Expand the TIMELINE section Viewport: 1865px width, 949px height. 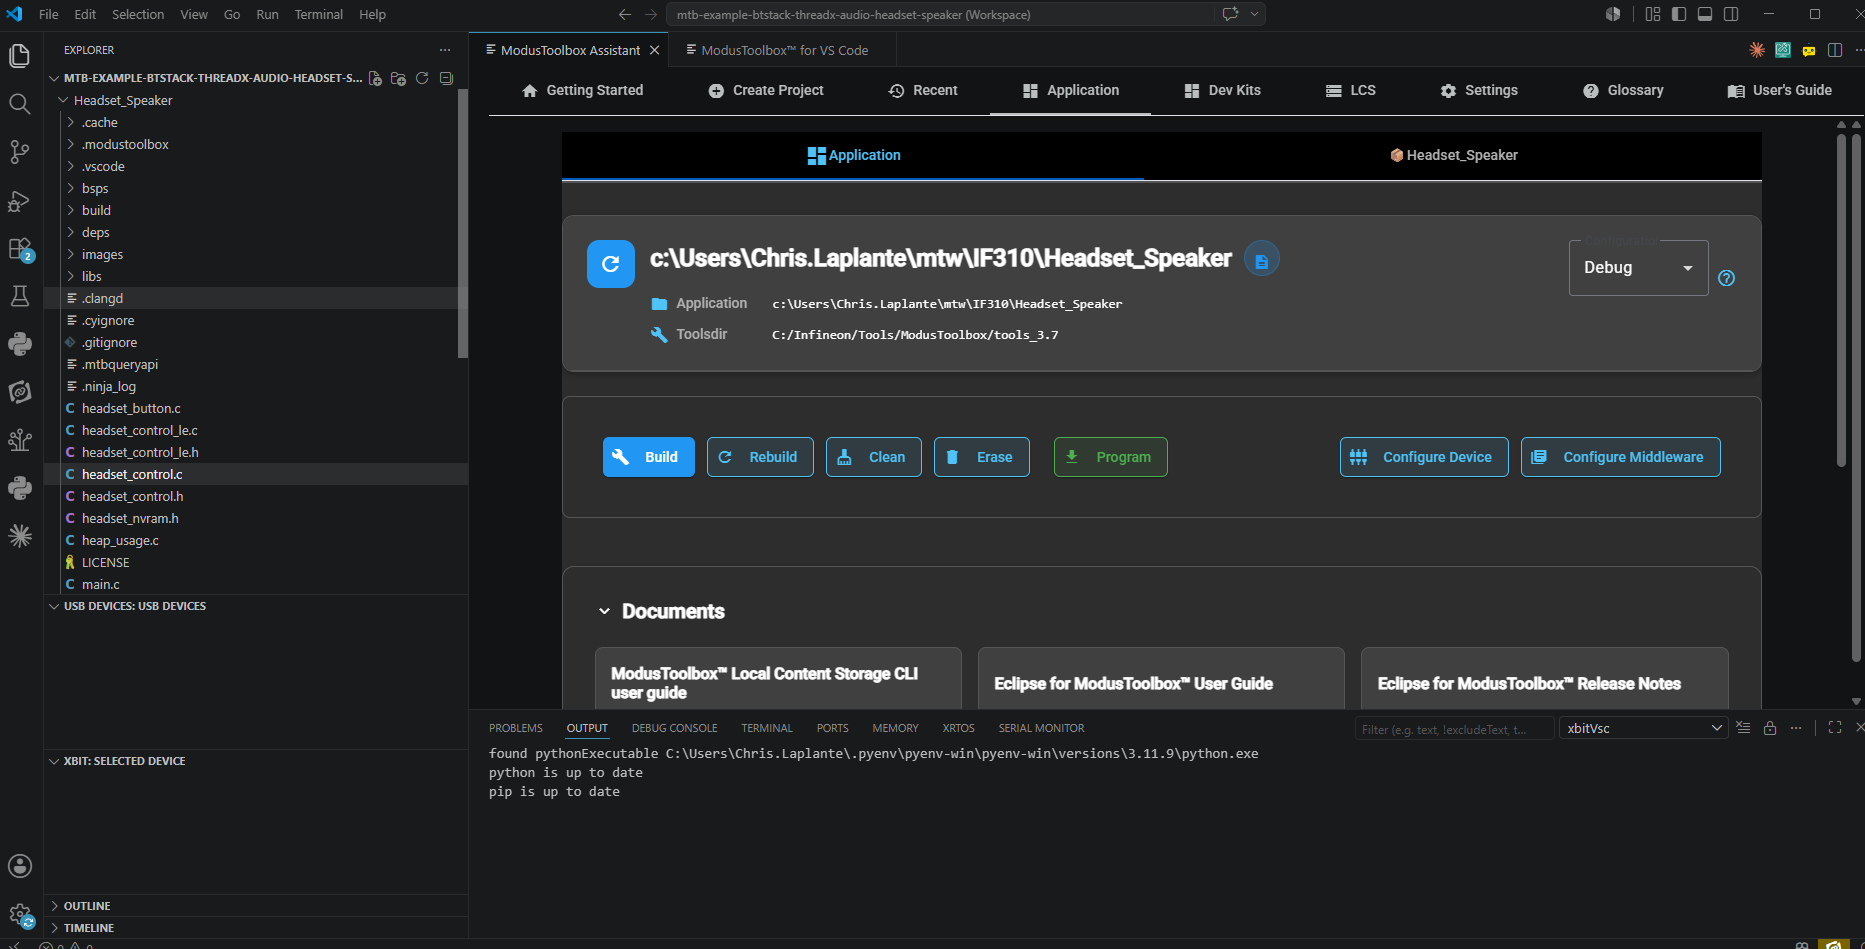[256, 928]
